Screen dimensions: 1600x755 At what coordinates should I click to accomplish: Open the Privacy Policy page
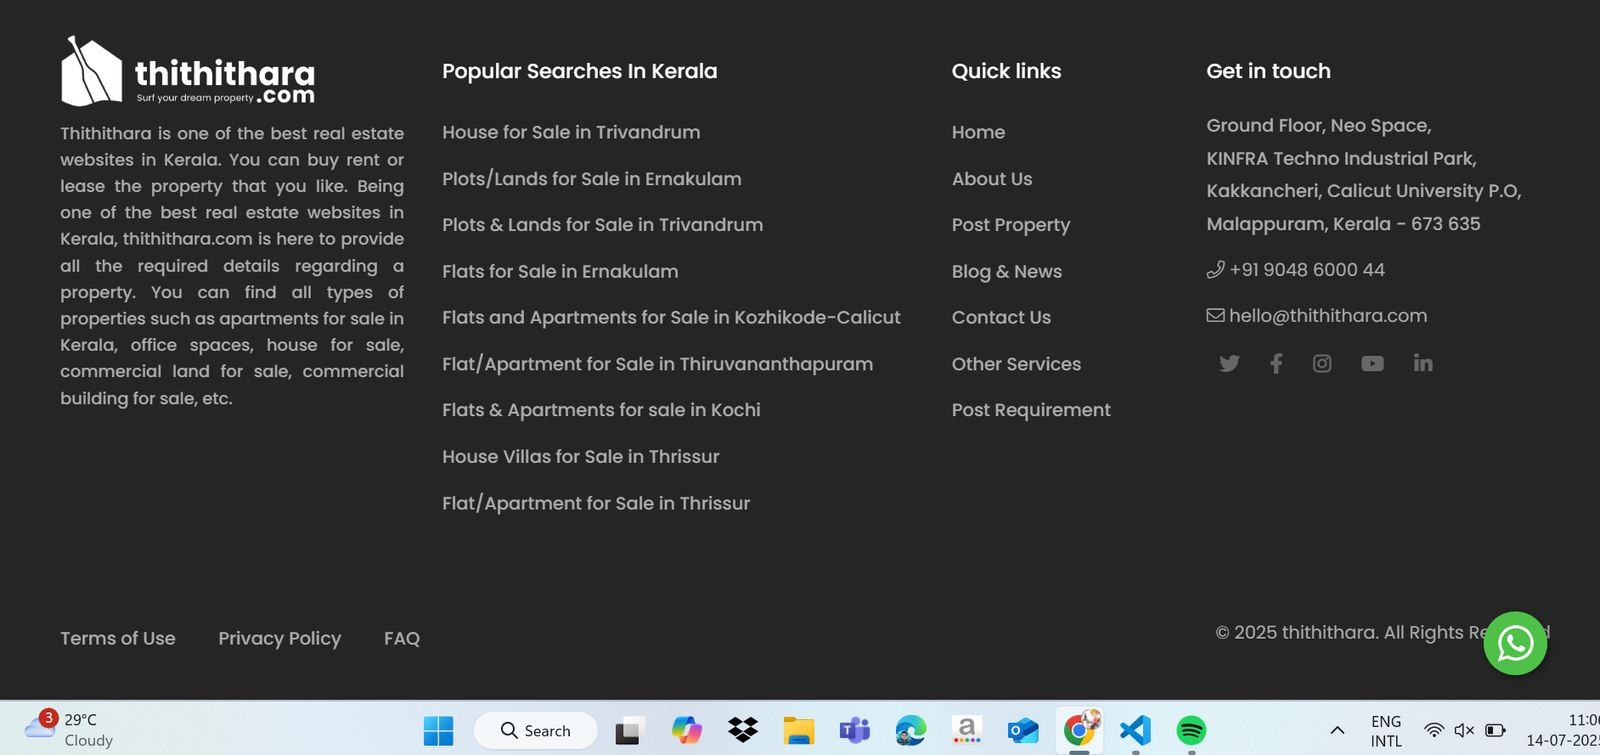click(280, 638)
